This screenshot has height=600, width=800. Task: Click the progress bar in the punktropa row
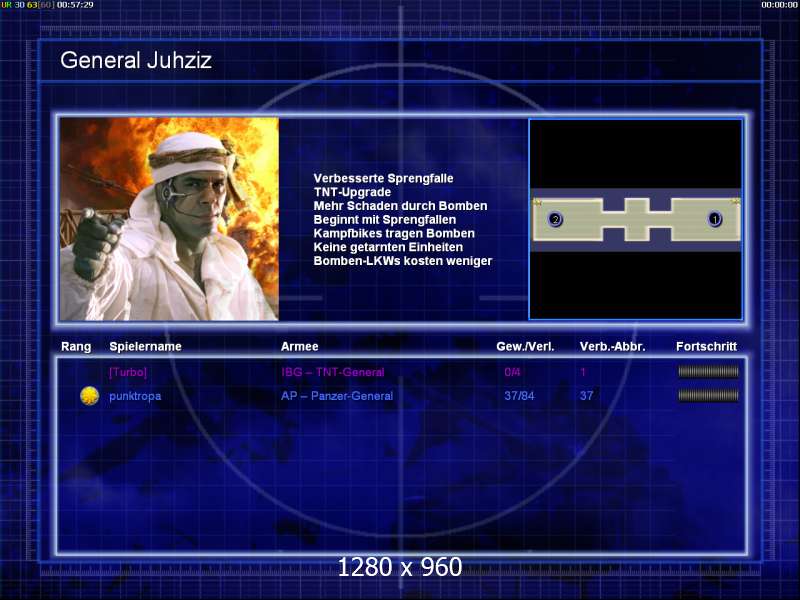[x=708, y=395]
